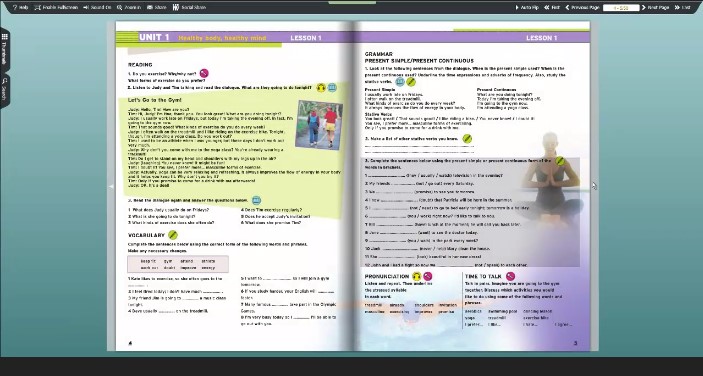The image size is (703, 376).
Task: Go to the Next Page
Action: (655, 7)
